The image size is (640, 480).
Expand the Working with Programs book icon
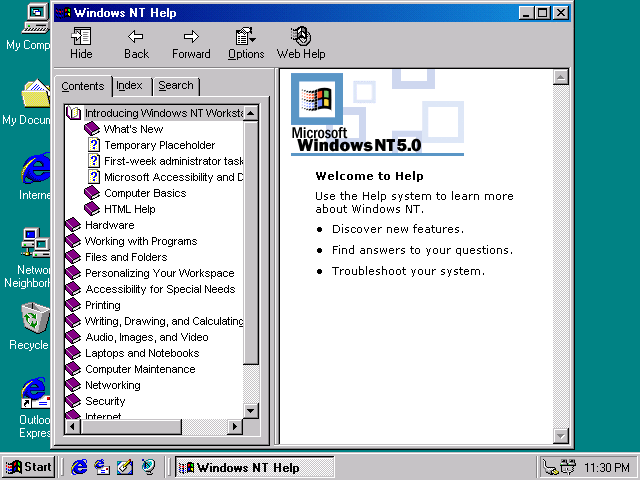point(73,241)
